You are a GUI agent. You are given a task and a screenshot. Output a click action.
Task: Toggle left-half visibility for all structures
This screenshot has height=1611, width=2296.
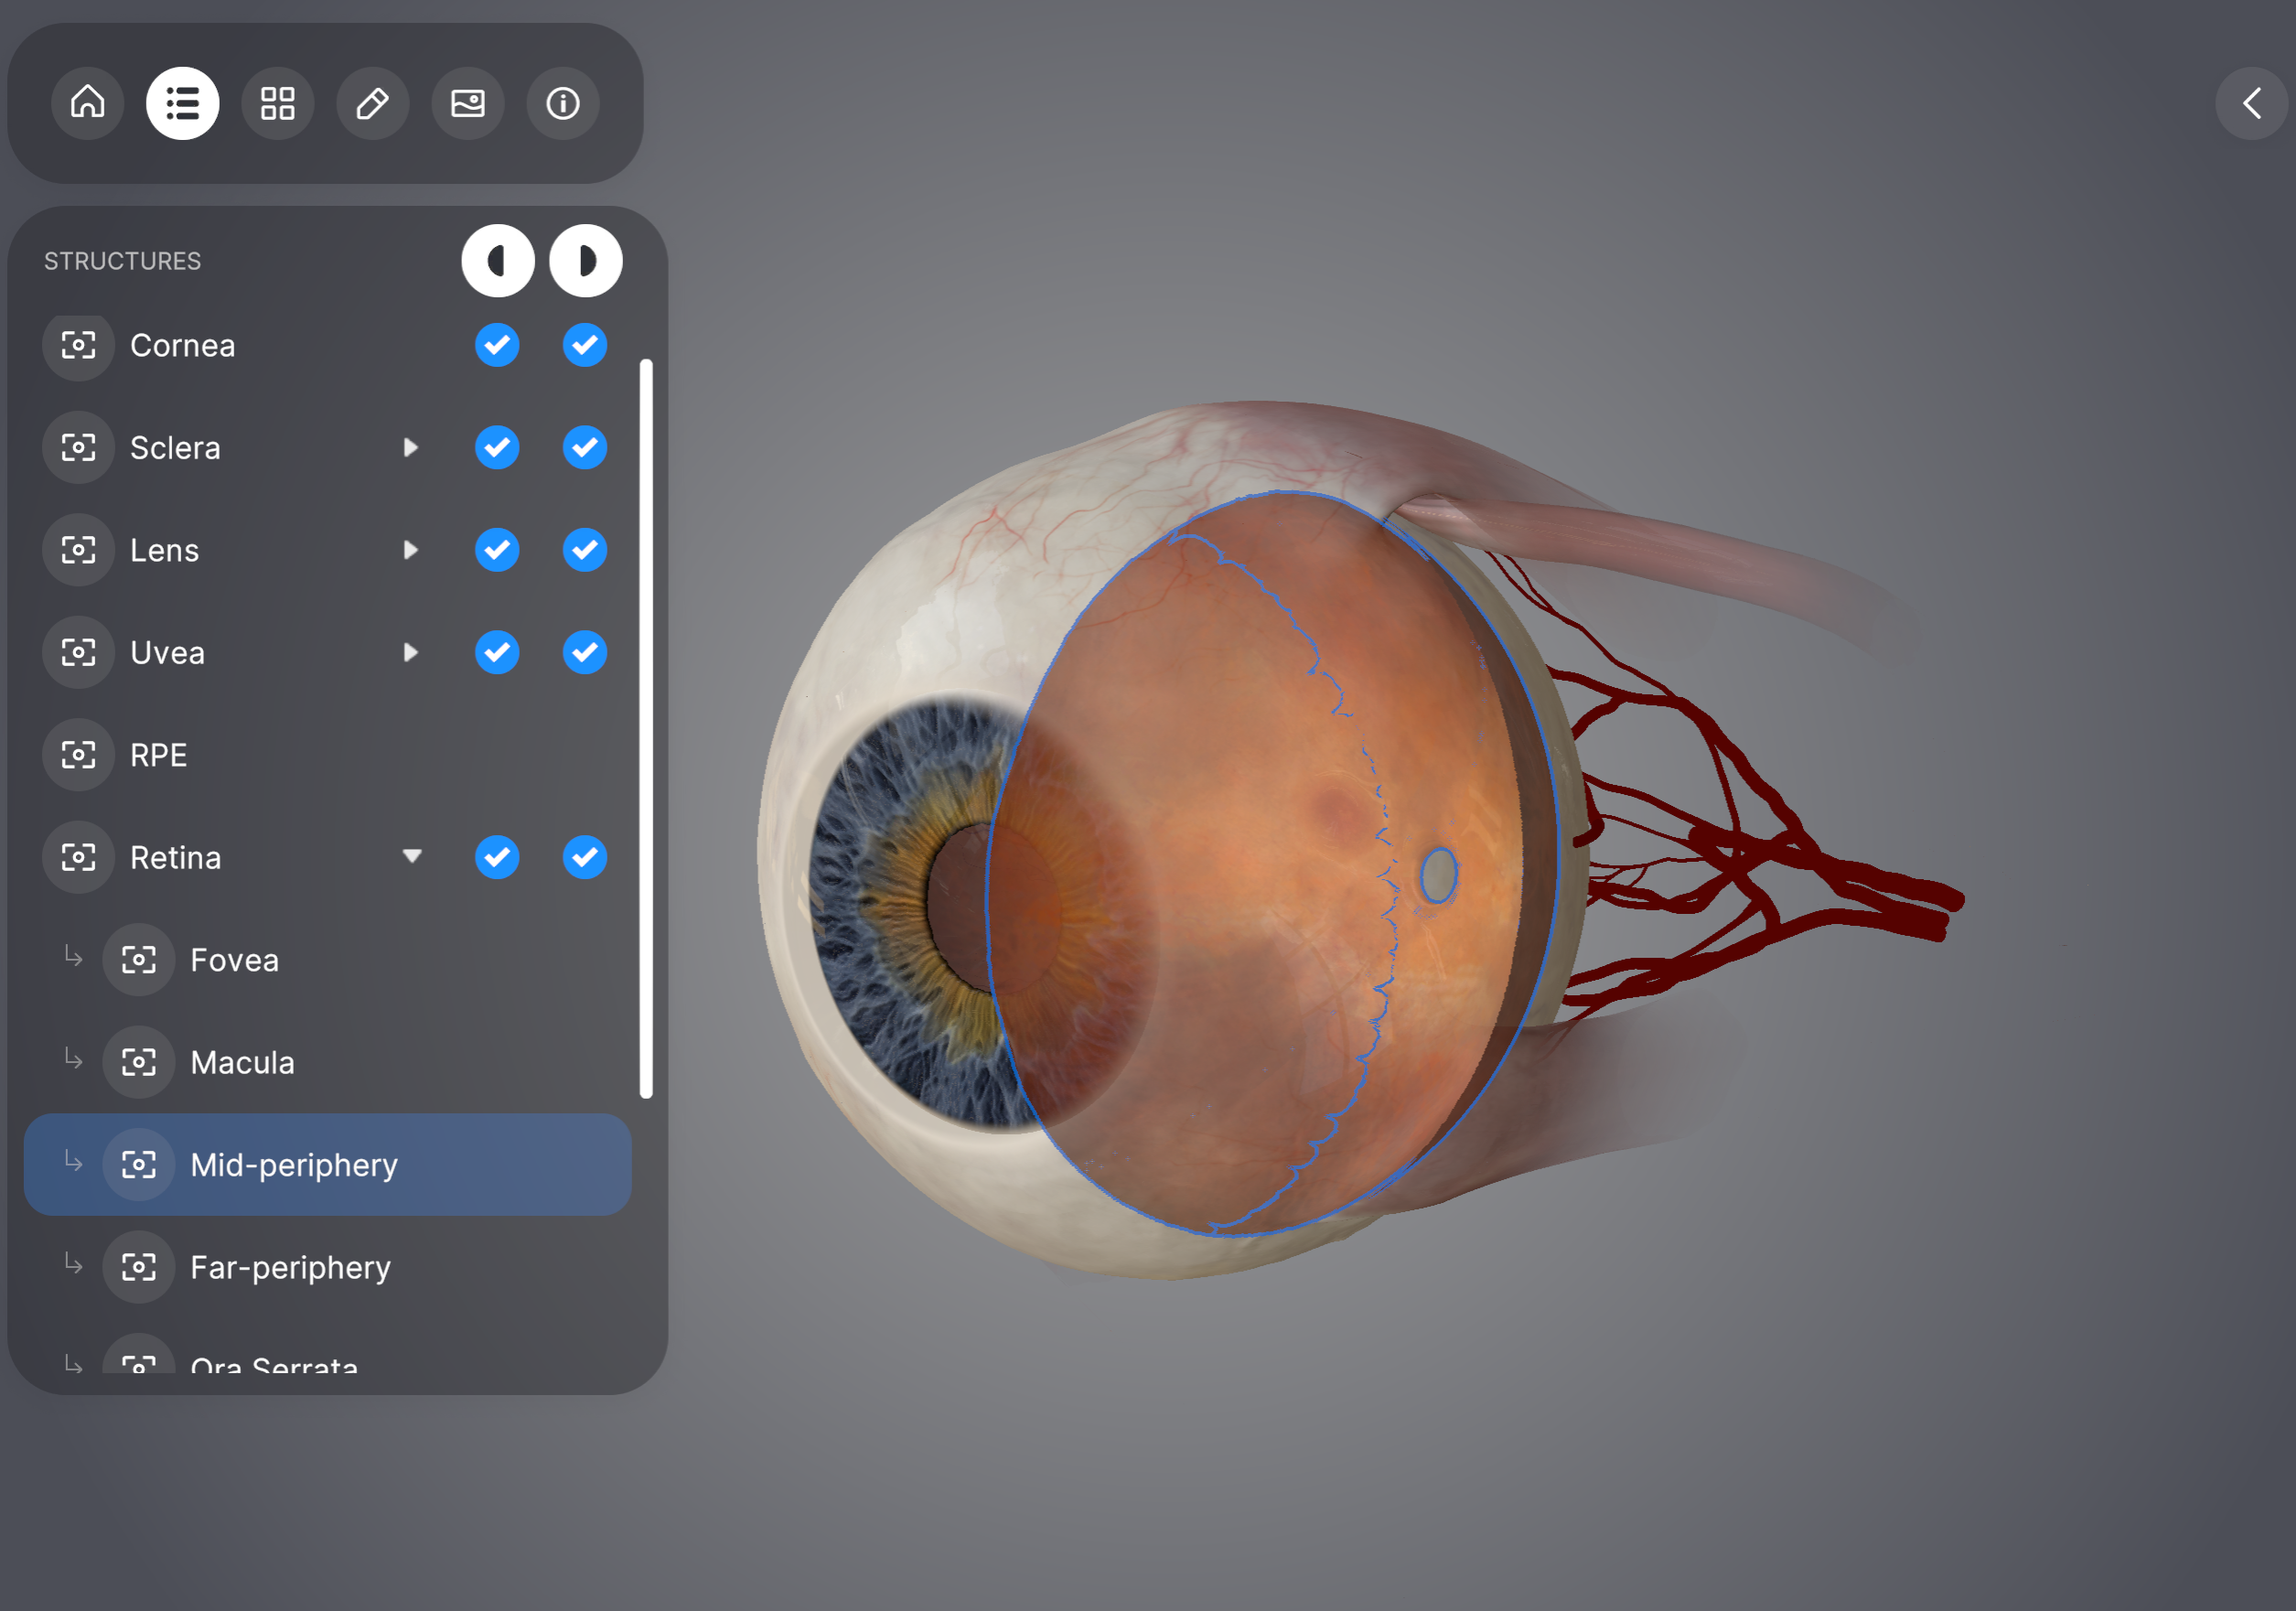tap(498, 261)
